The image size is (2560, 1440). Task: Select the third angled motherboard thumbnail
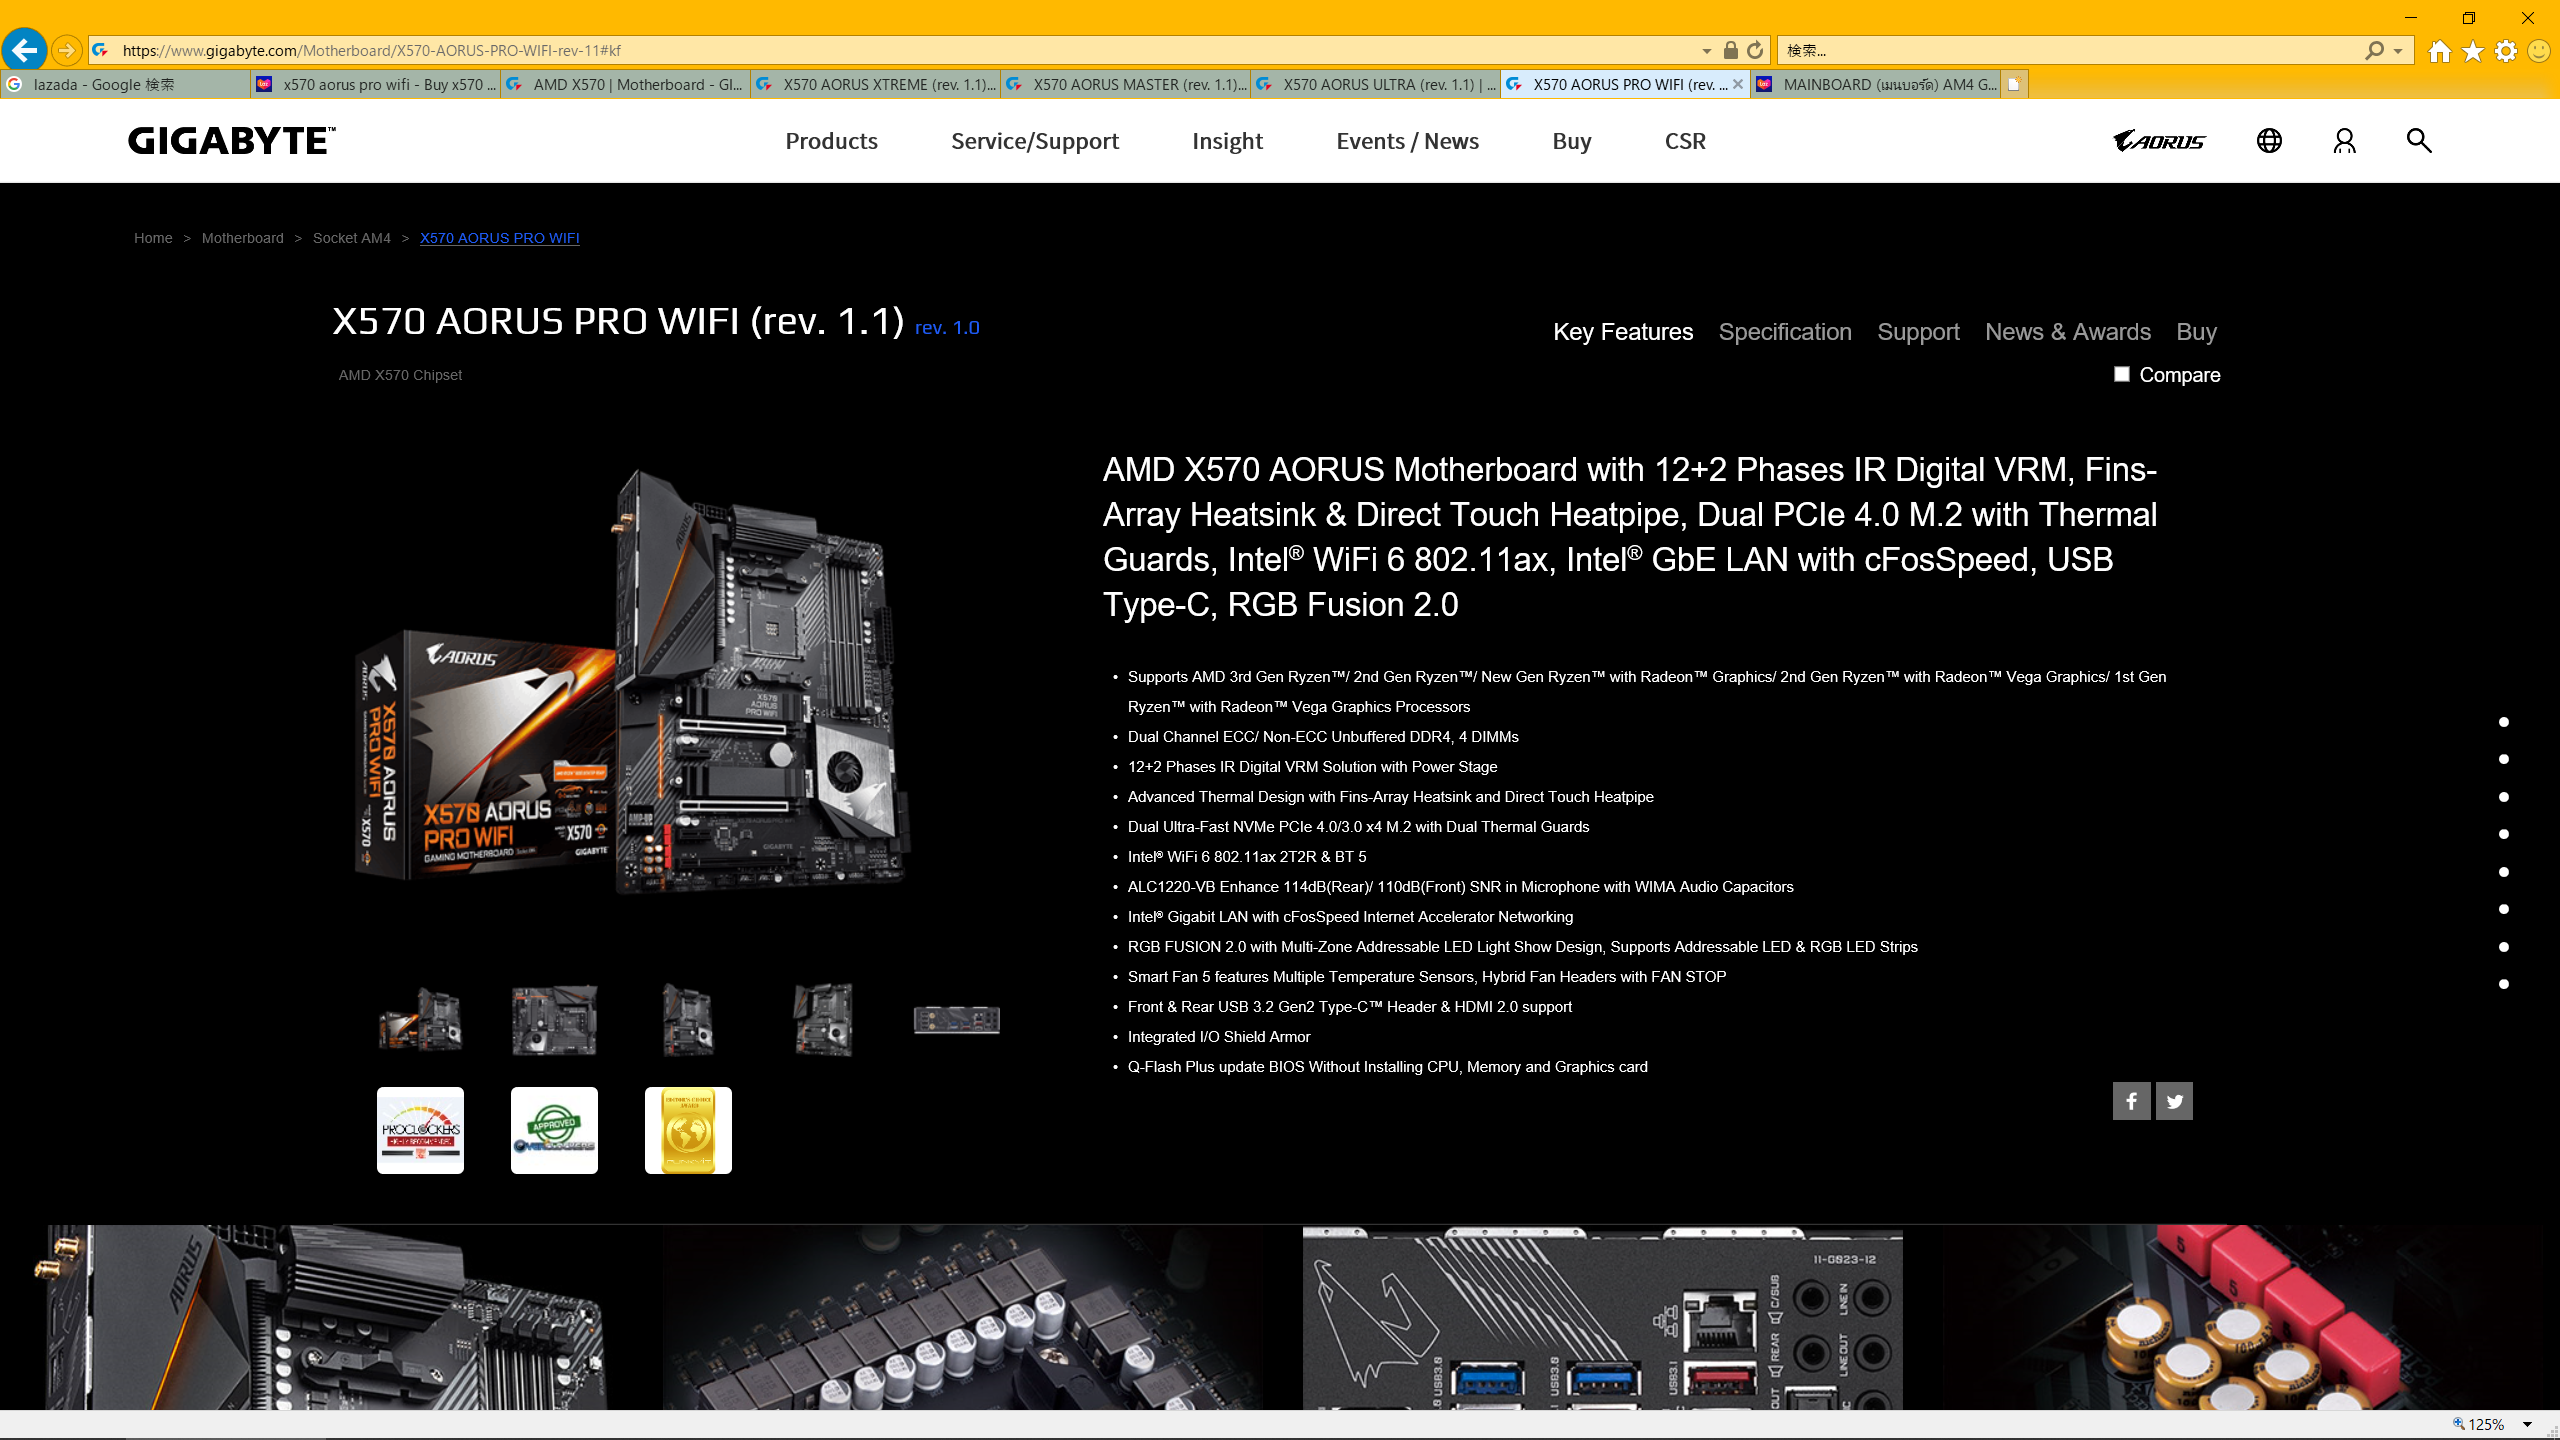[x=689, y=1020]
